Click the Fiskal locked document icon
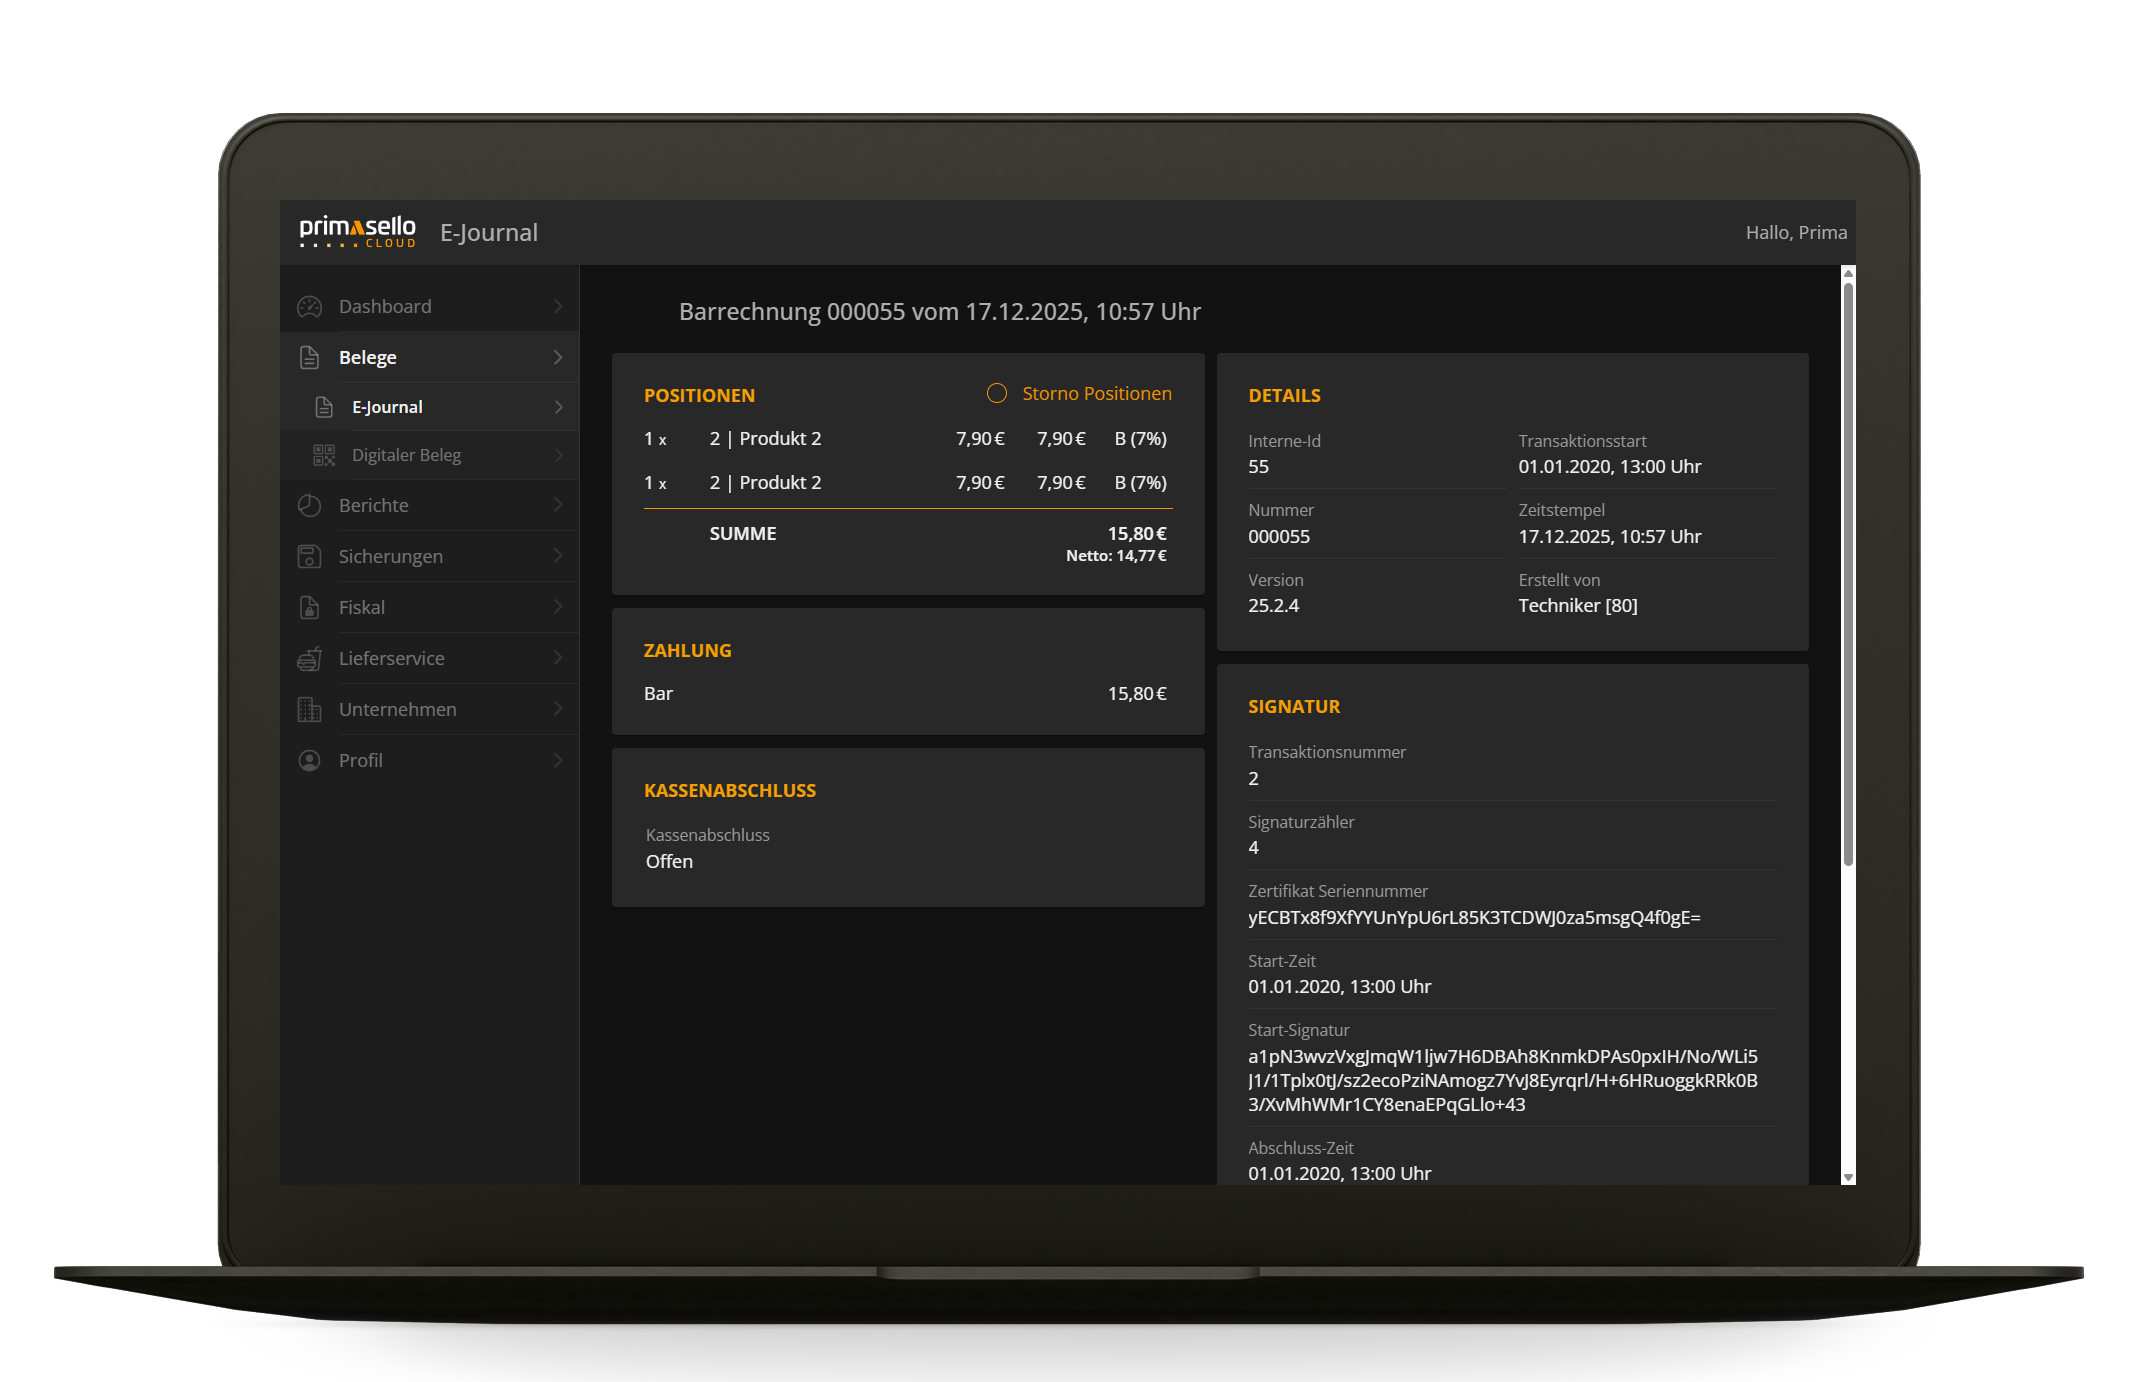The image size is (2143, 1382). click(310, 607)
